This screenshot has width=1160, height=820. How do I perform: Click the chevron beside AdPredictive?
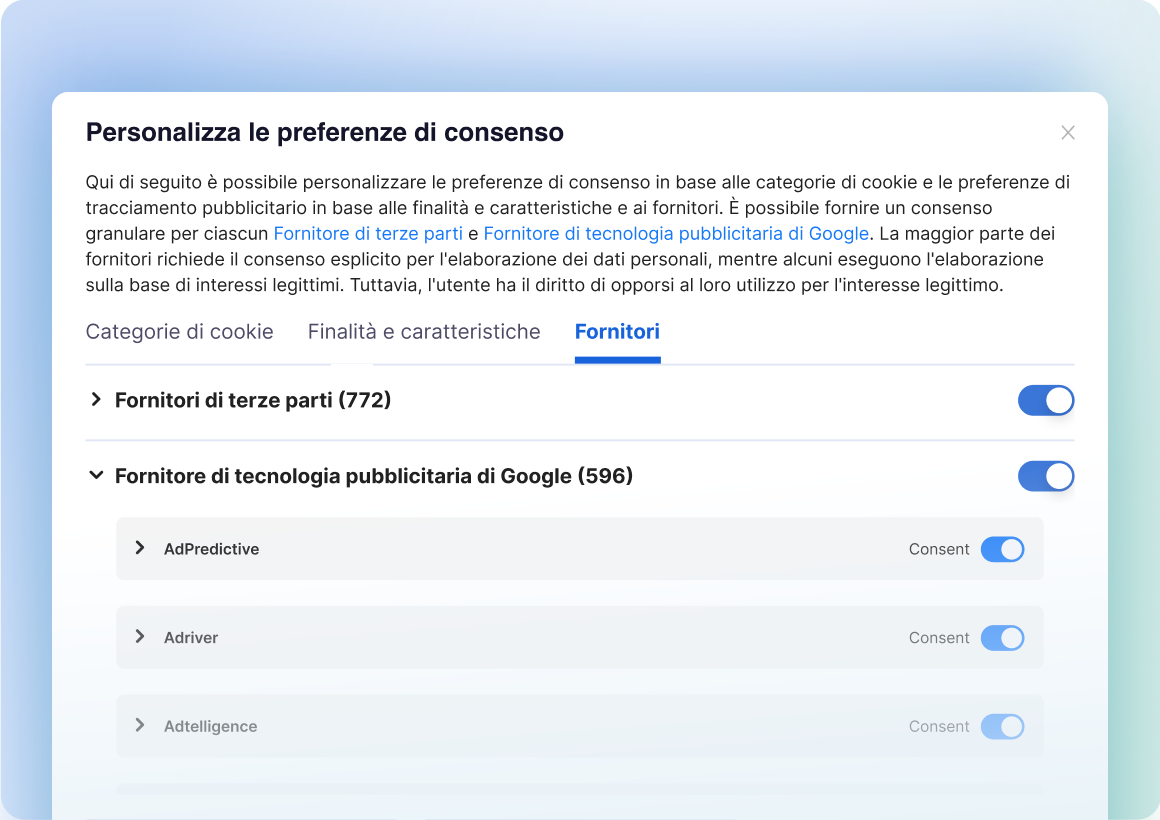[x=140, y=548]
